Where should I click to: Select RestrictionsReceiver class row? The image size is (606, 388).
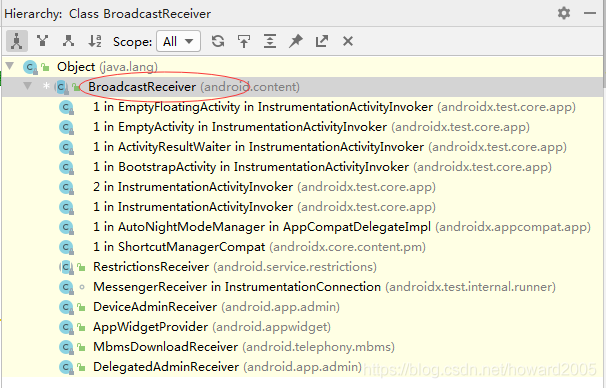302,267
